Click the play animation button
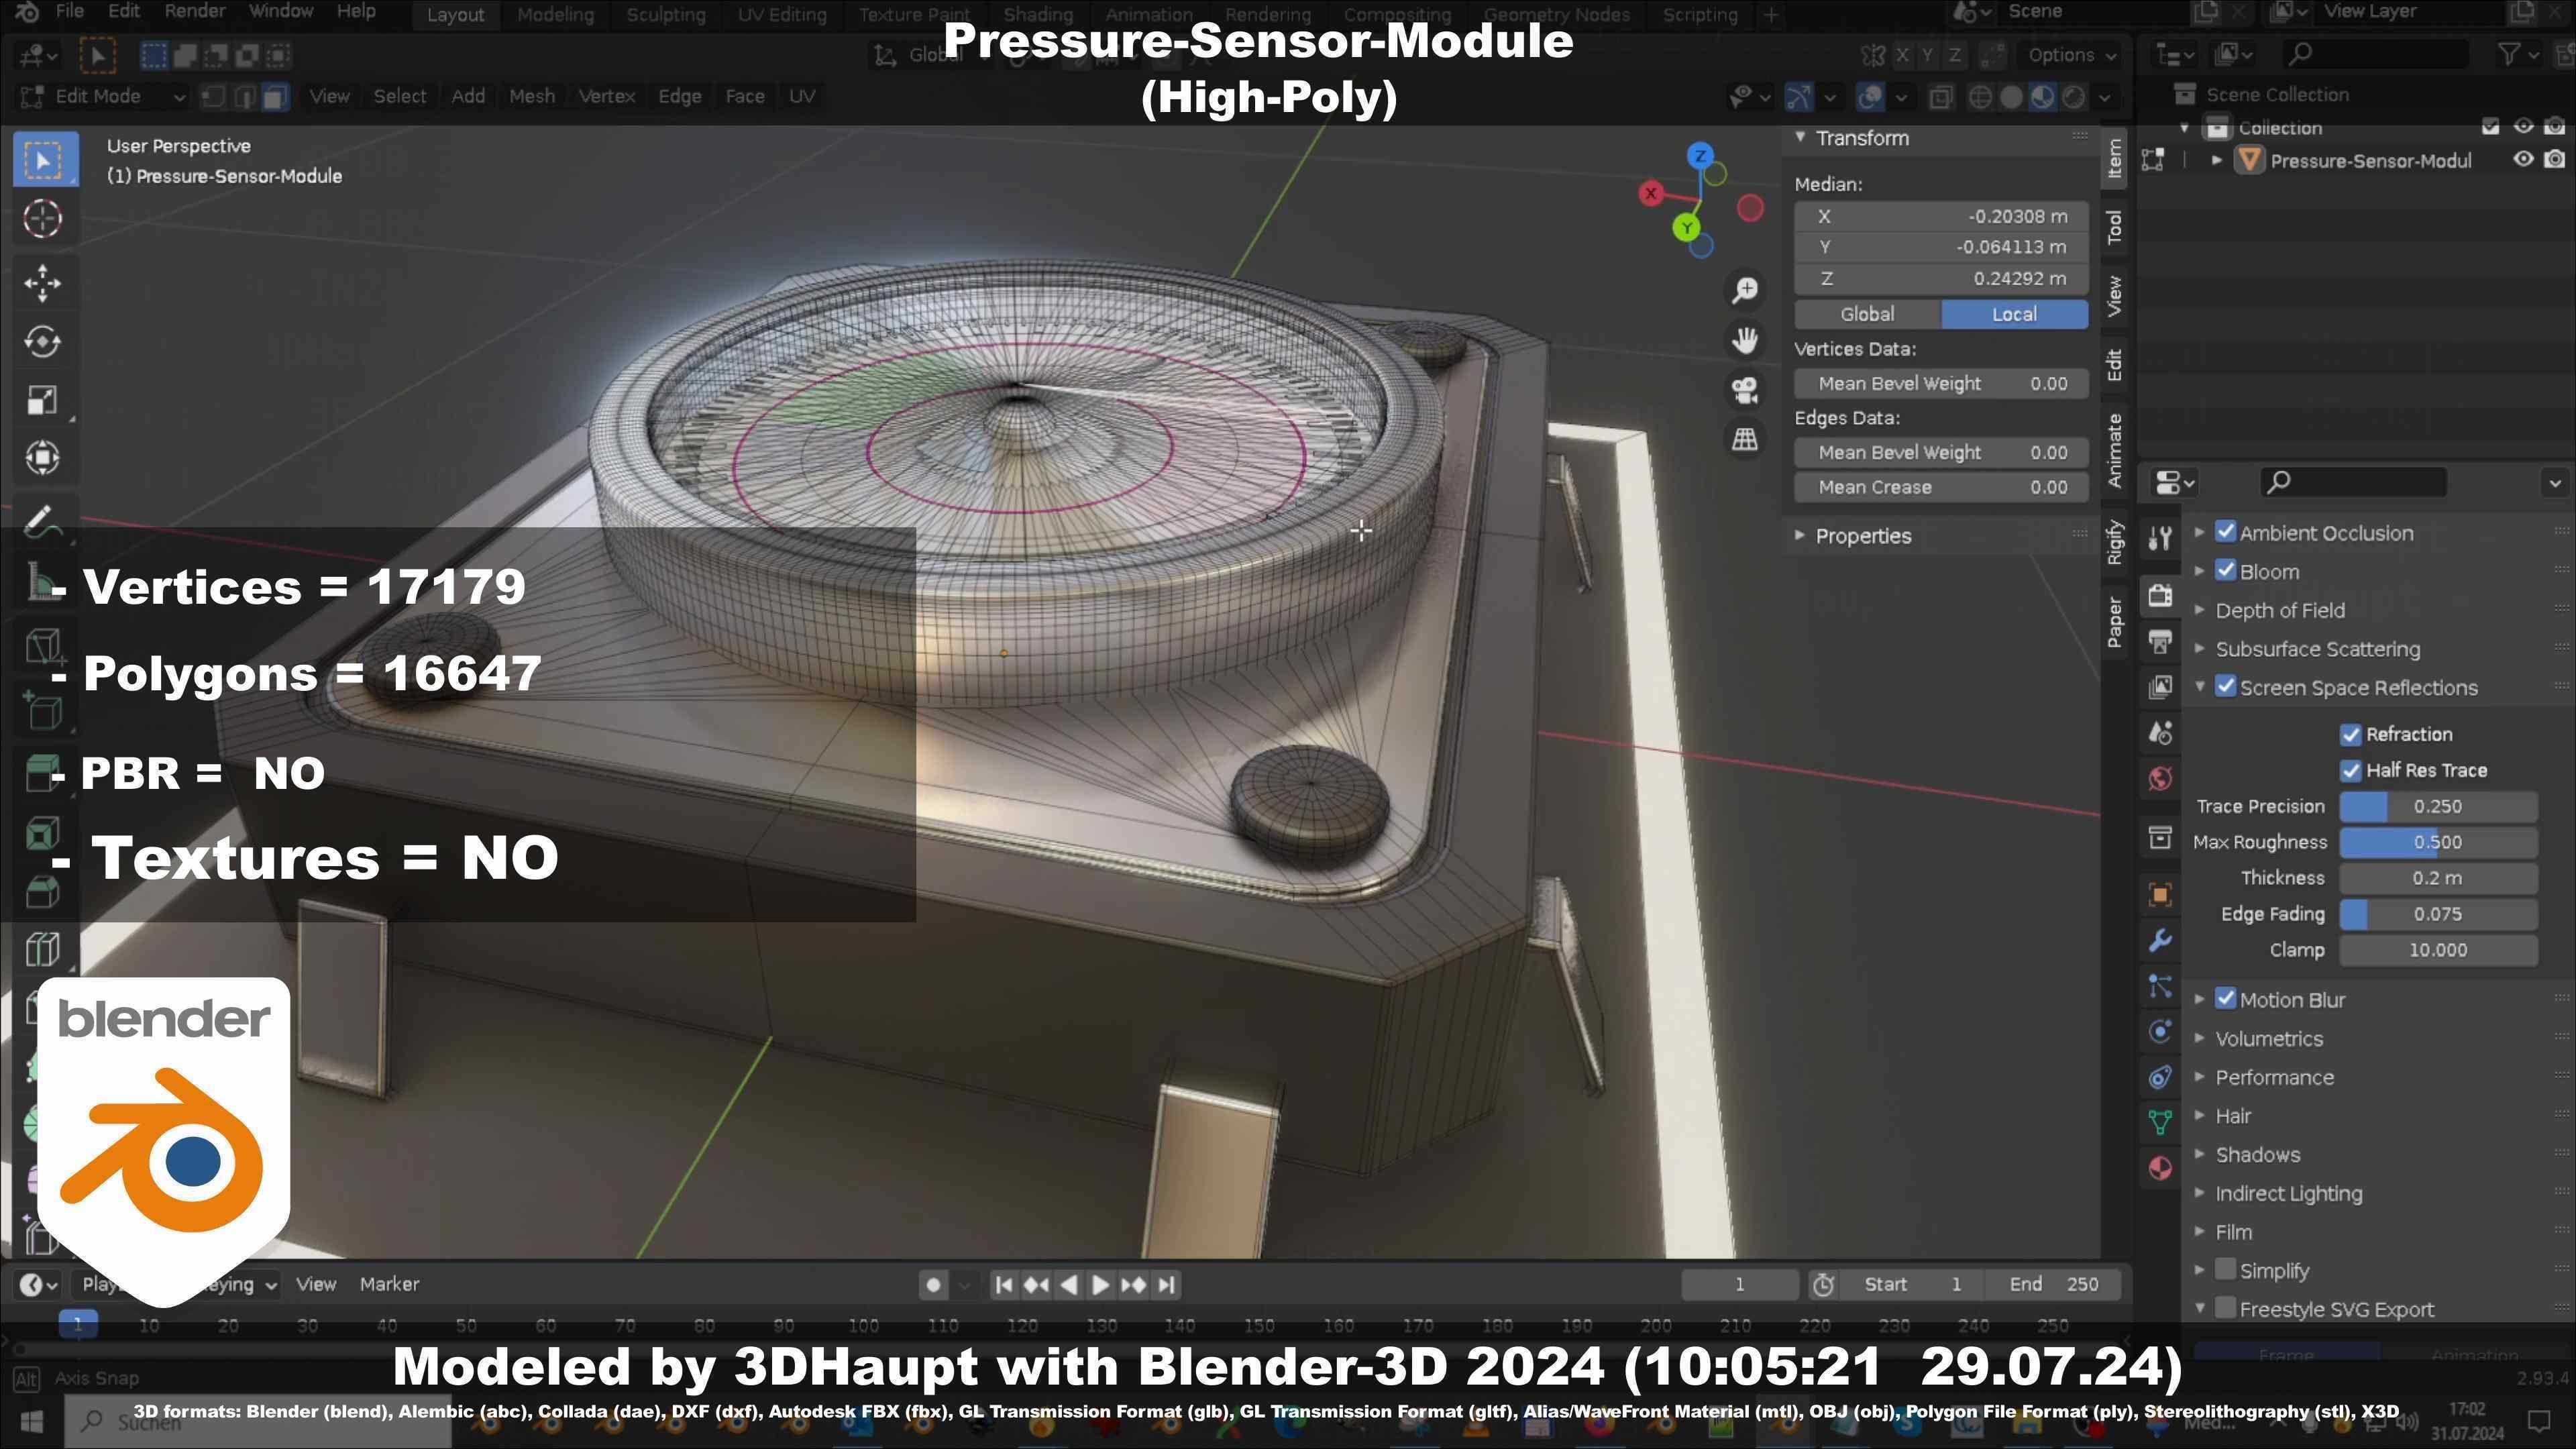 pyautogui.click(x=1100, y=1285)
